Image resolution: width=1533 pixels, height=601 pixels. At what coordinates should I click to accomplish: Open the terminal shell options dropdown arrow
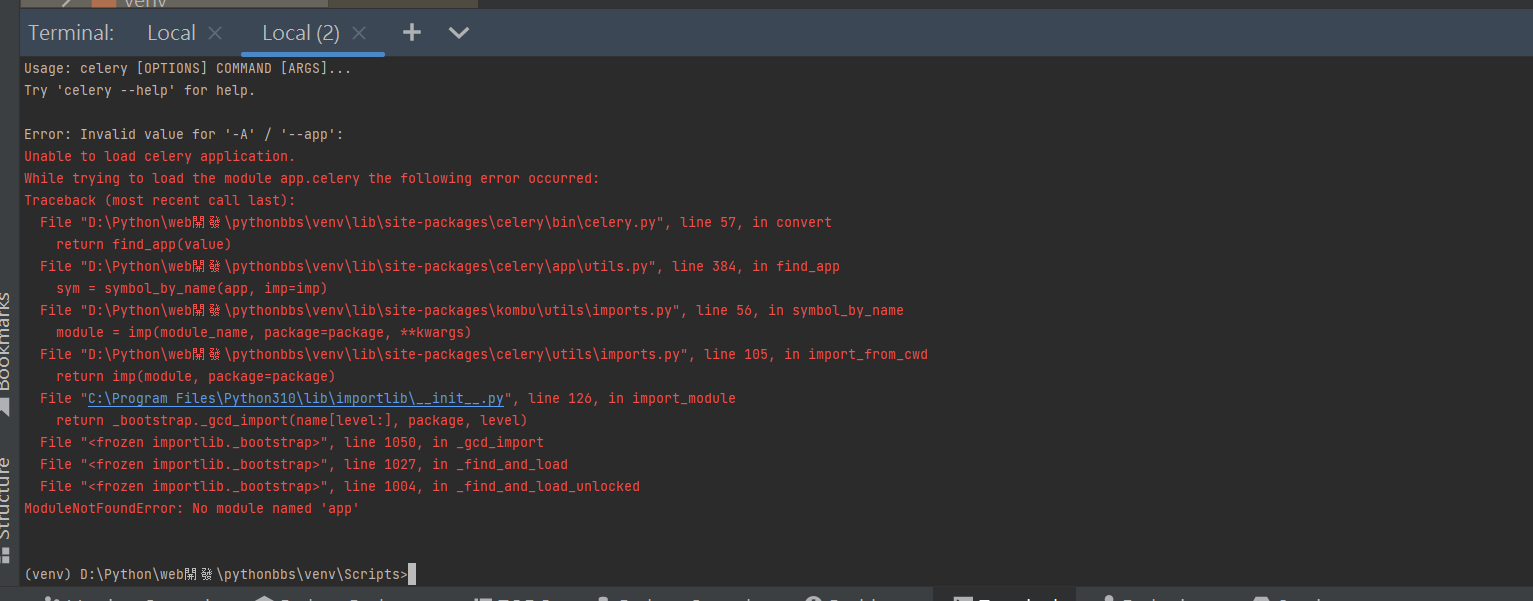click(x=459, y=33)
